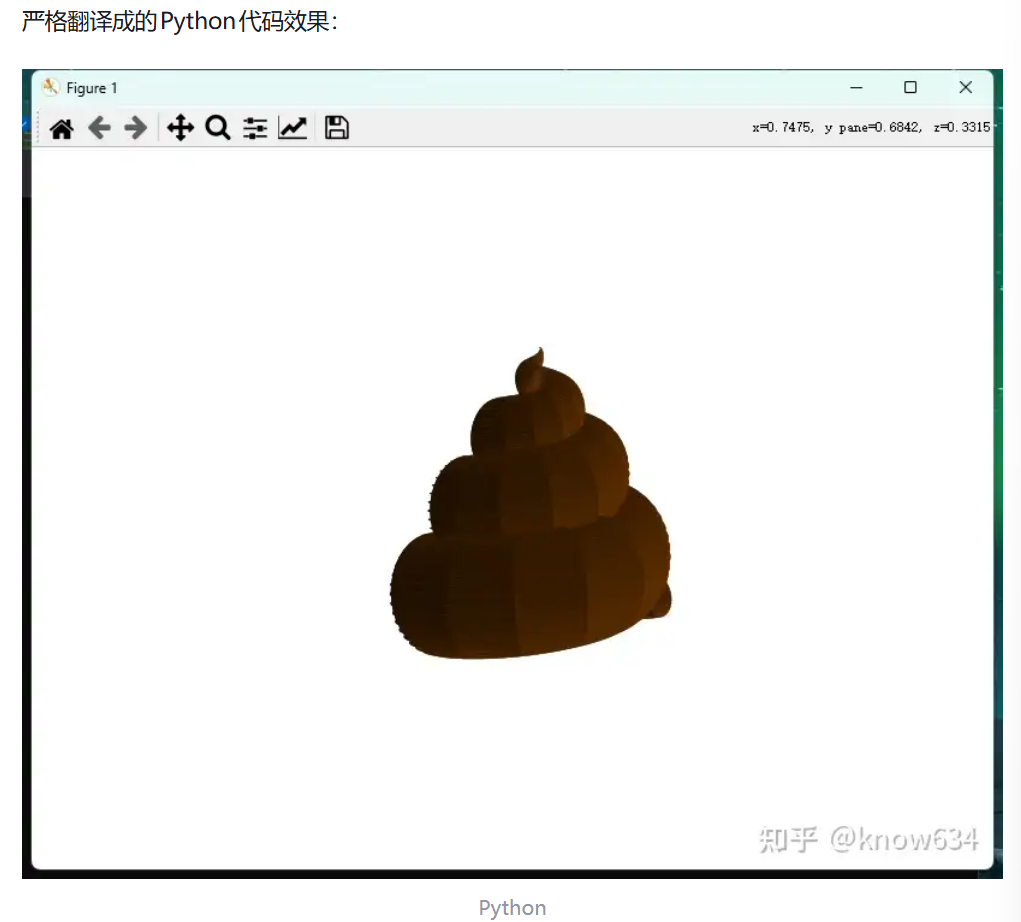Image resolution: width=1021 pixels, height=922 pixels.
Task: Click the small bump at the shape's right base
Action: coord(661,601)
